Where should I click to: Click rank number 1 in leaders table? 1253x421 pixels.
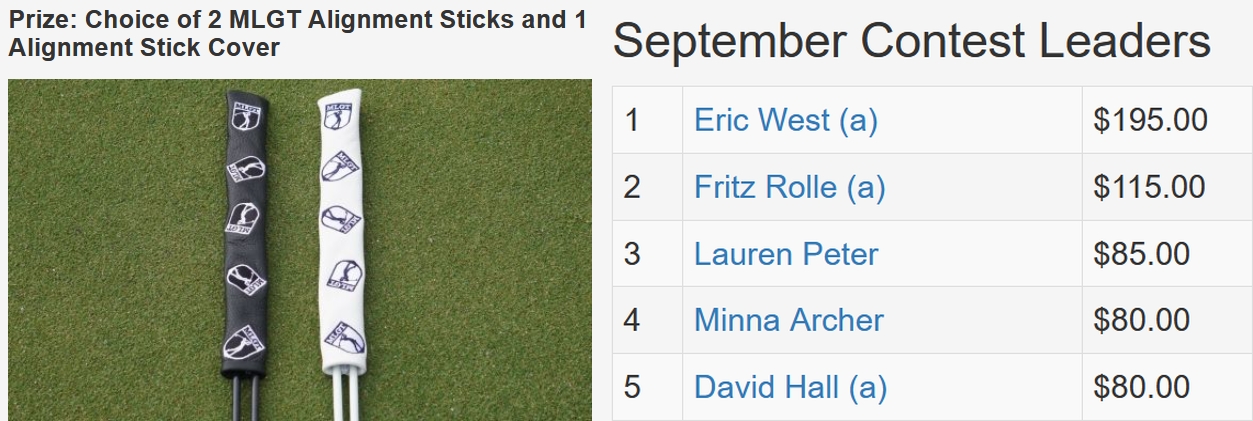tap(631, 120)
